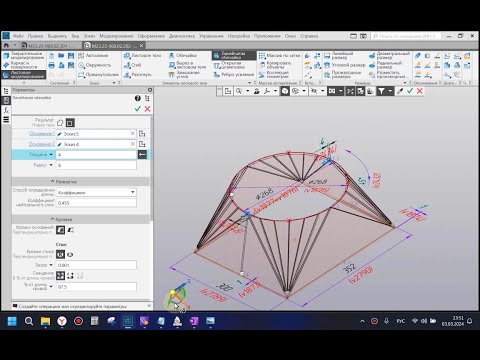Choose the Сгиб bend tool
This screenshot has height=360, width=480.
pos(133,65)
